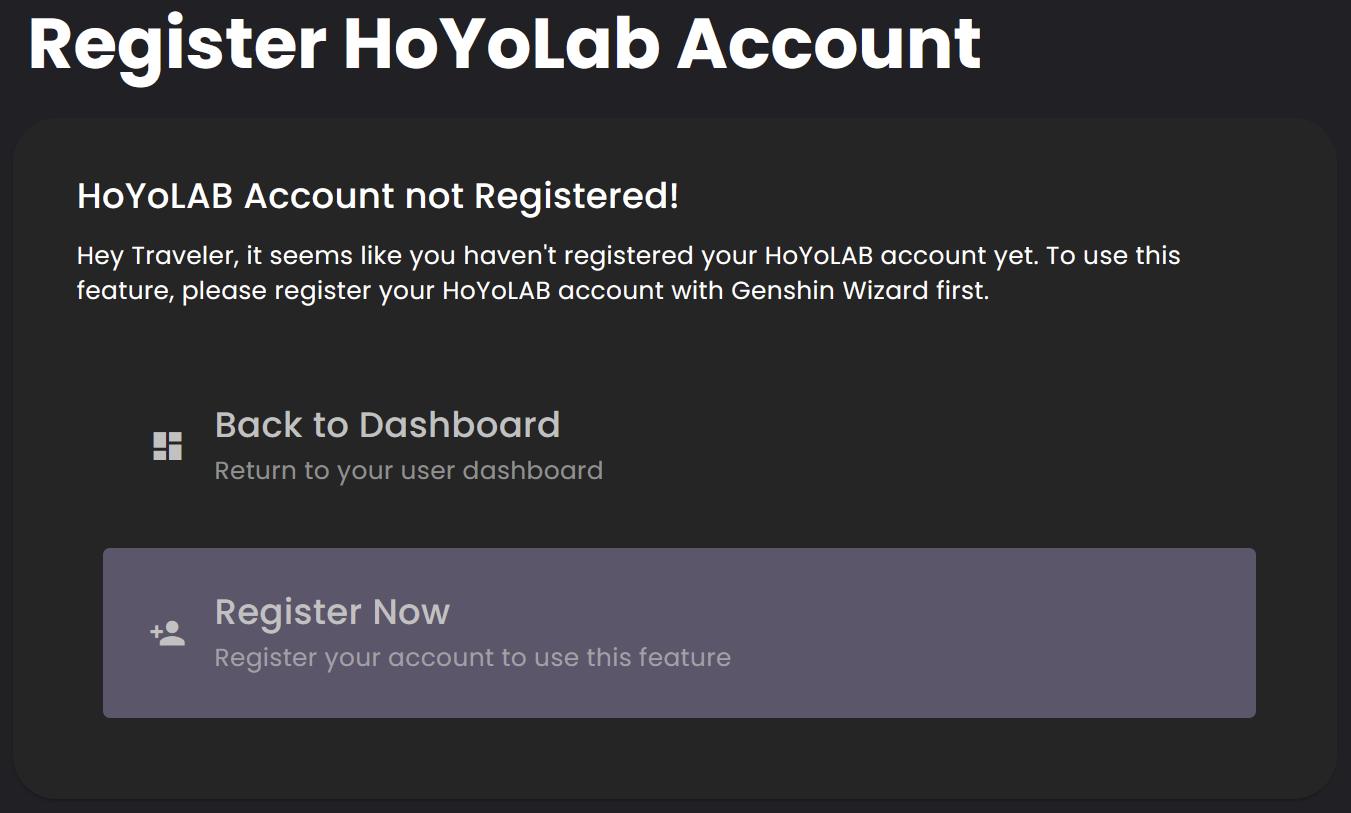The height and width of the screenshot is (813, 1351).
Task: Click the "Register HoYoLab Account" page heading
Action: click(504, 43)
